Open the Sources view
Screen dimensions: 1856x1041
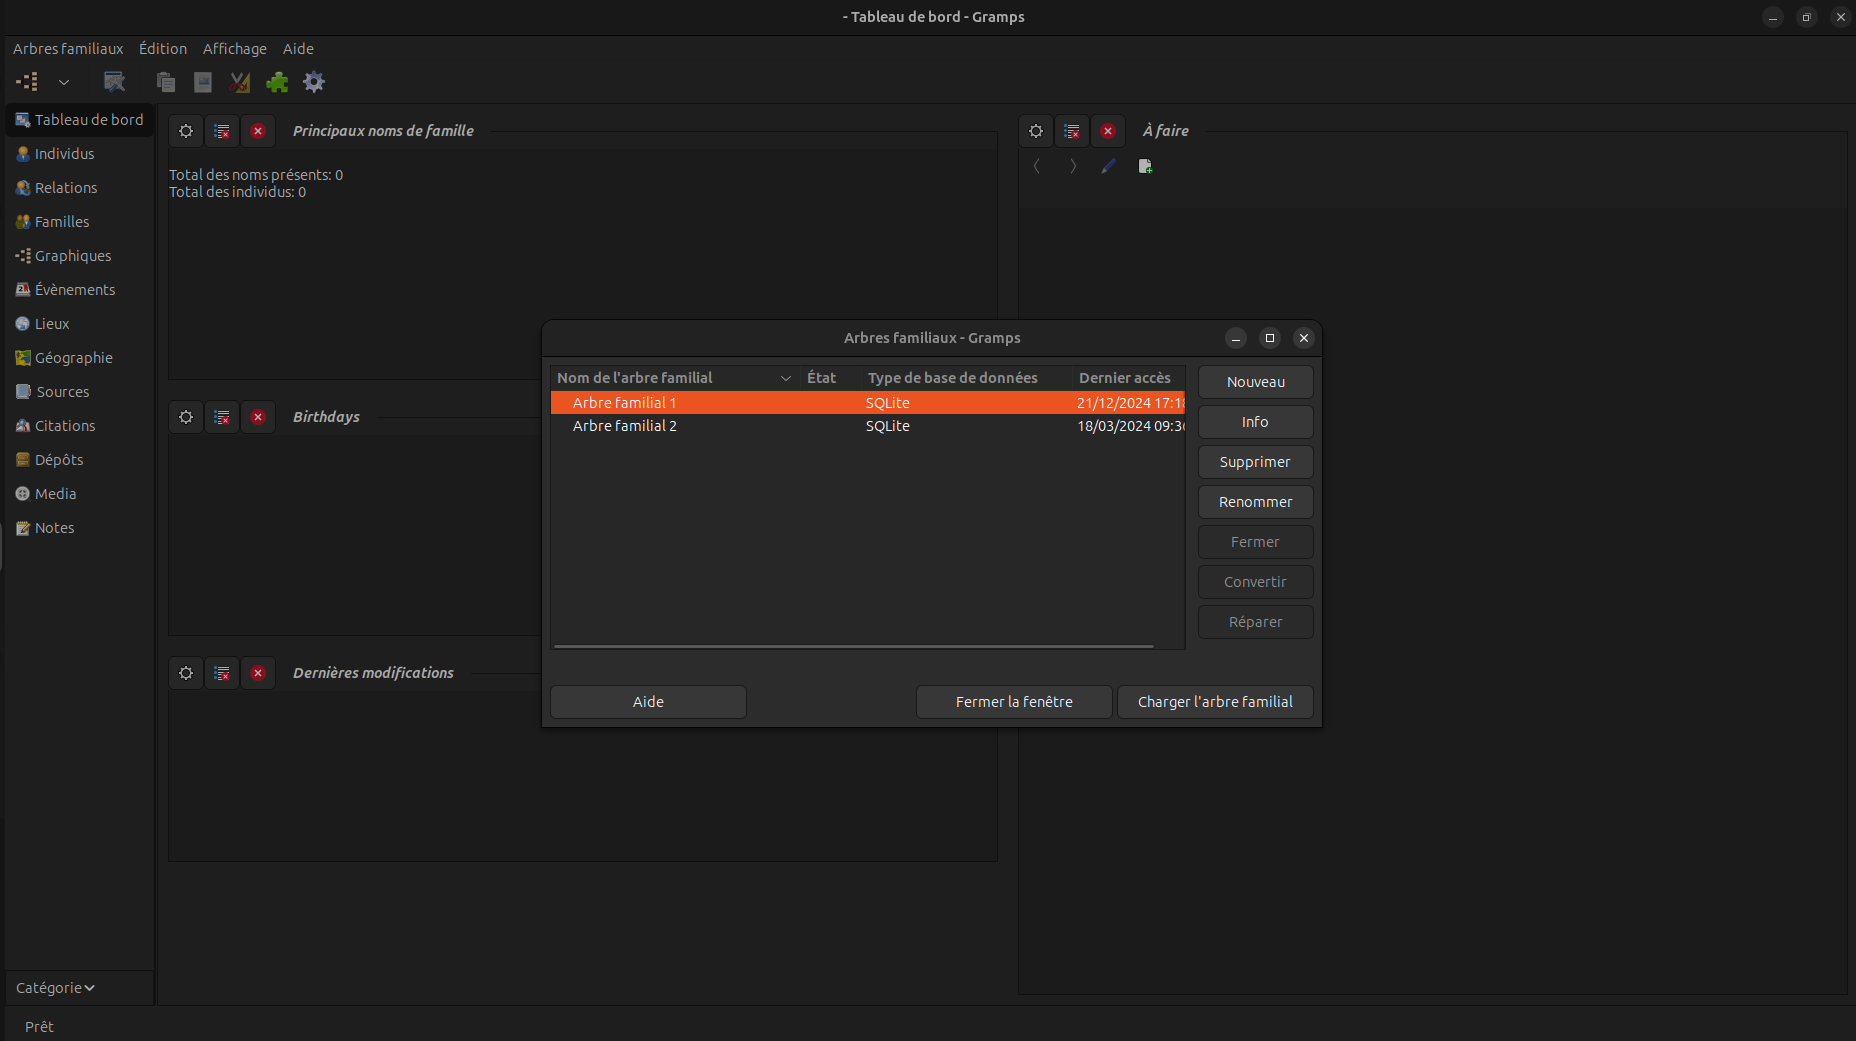(x=80, y=392)
